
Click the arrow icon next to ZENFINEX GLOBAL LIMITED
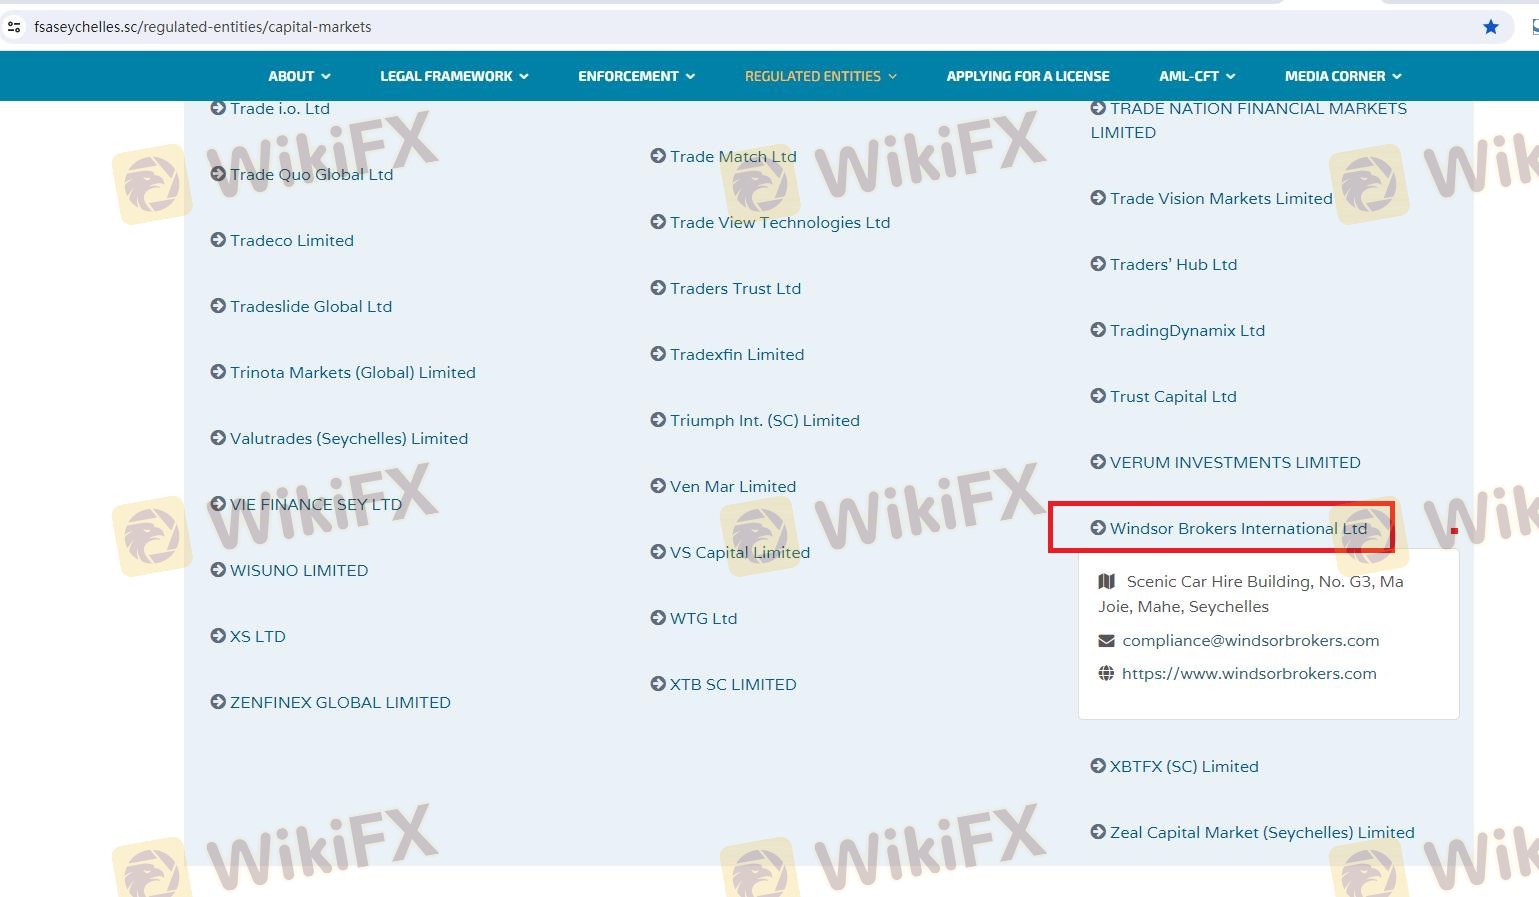point(218,702)
